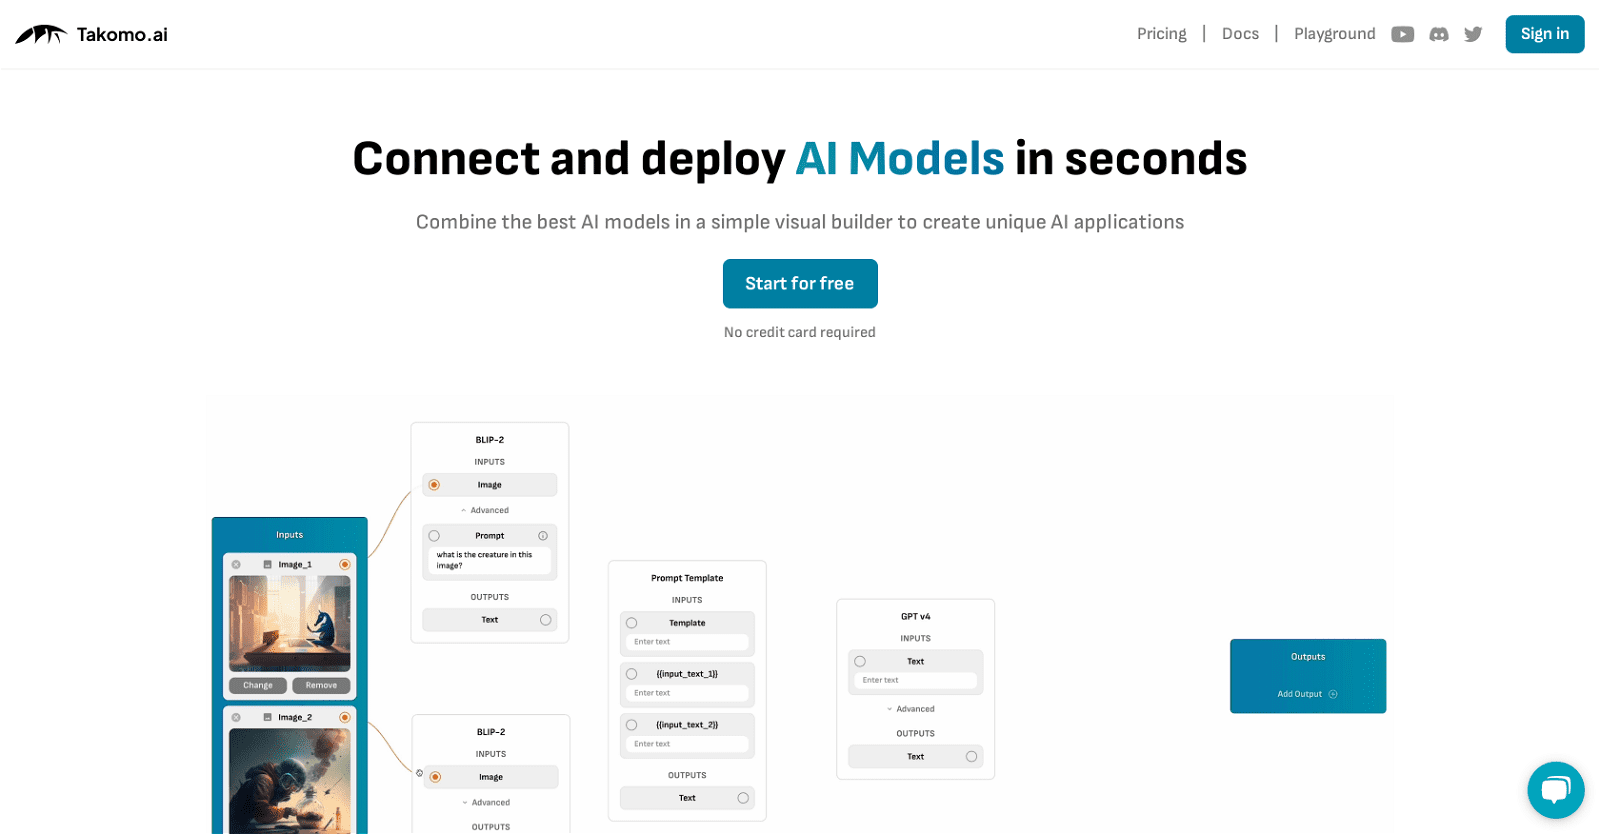Toggle the GPT v4 Text input connector
Image resolution: width=1600 pixels, height=834 pixels.
(860, 661)
